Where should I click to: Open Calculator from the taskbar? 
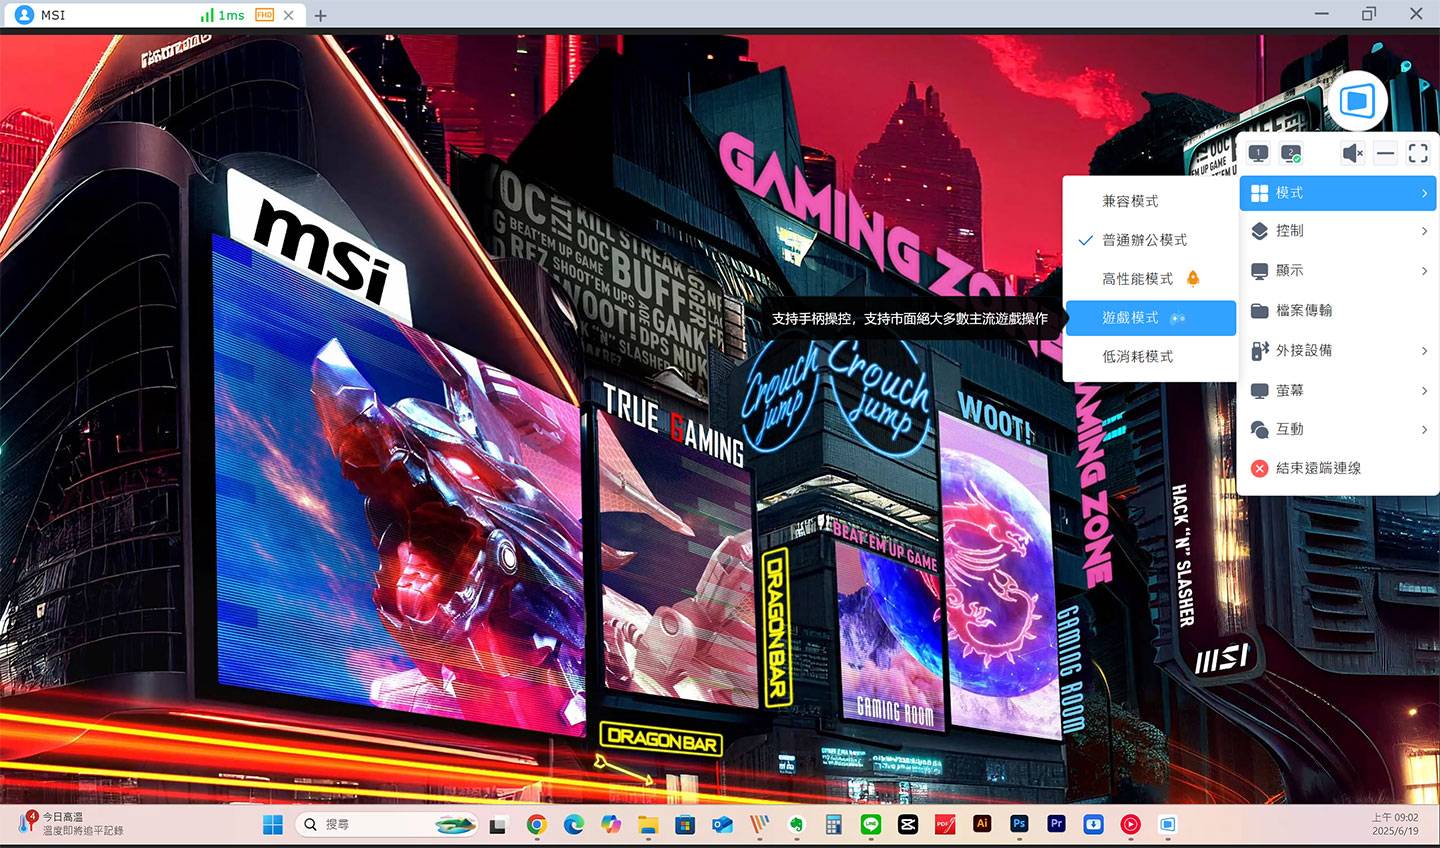[x=833, y=825]
